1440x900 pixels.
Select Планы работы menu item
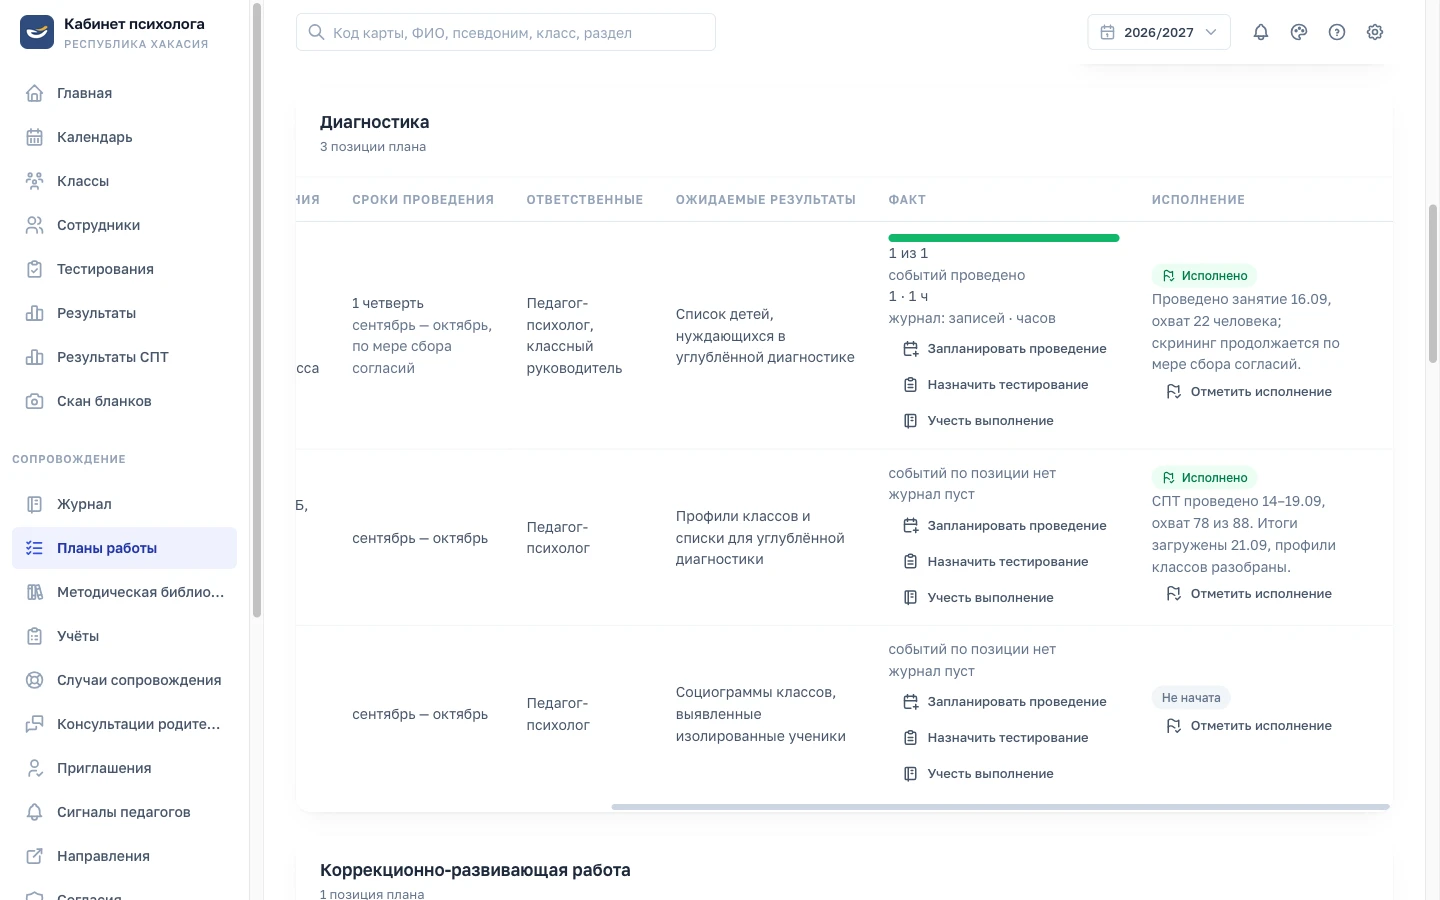[124, 548]
